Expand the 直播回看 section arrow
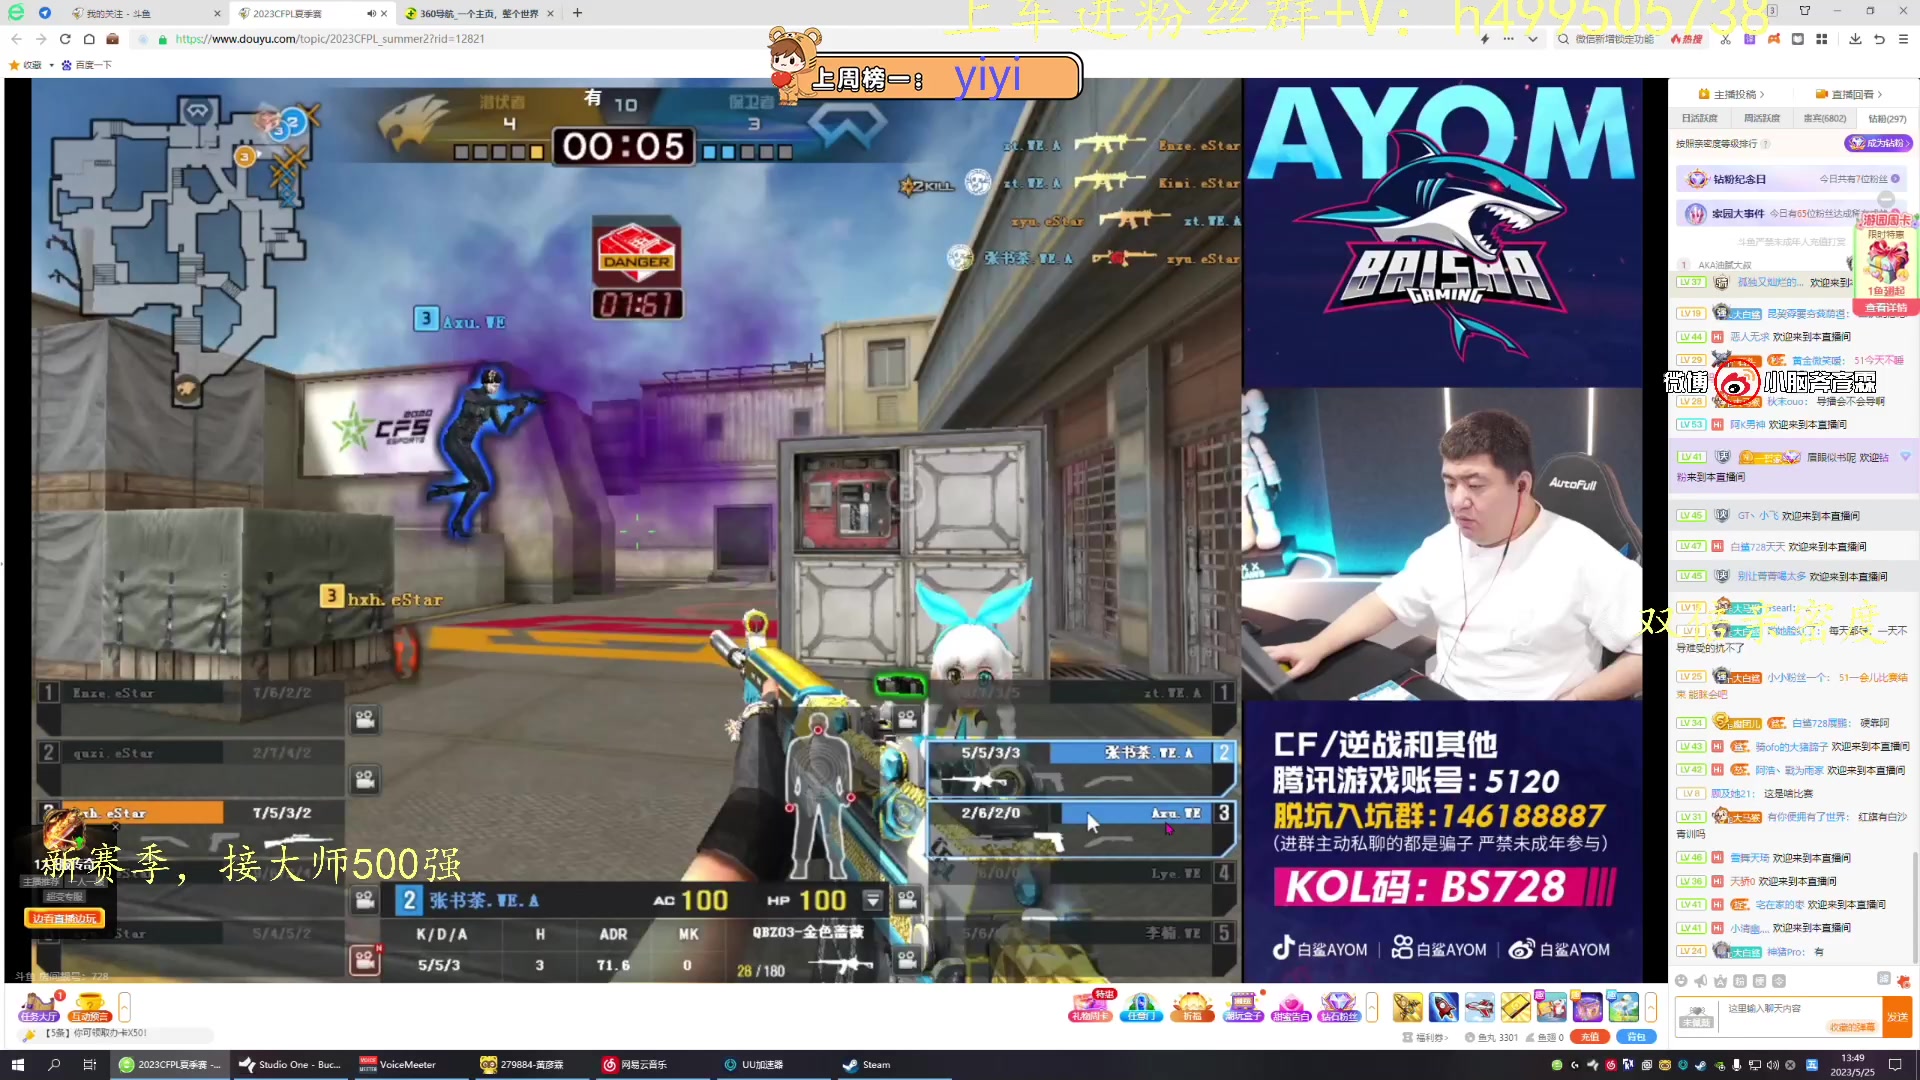Image resolution: width=1920 pixels, height=1080 pixels. click(1880, 95)
